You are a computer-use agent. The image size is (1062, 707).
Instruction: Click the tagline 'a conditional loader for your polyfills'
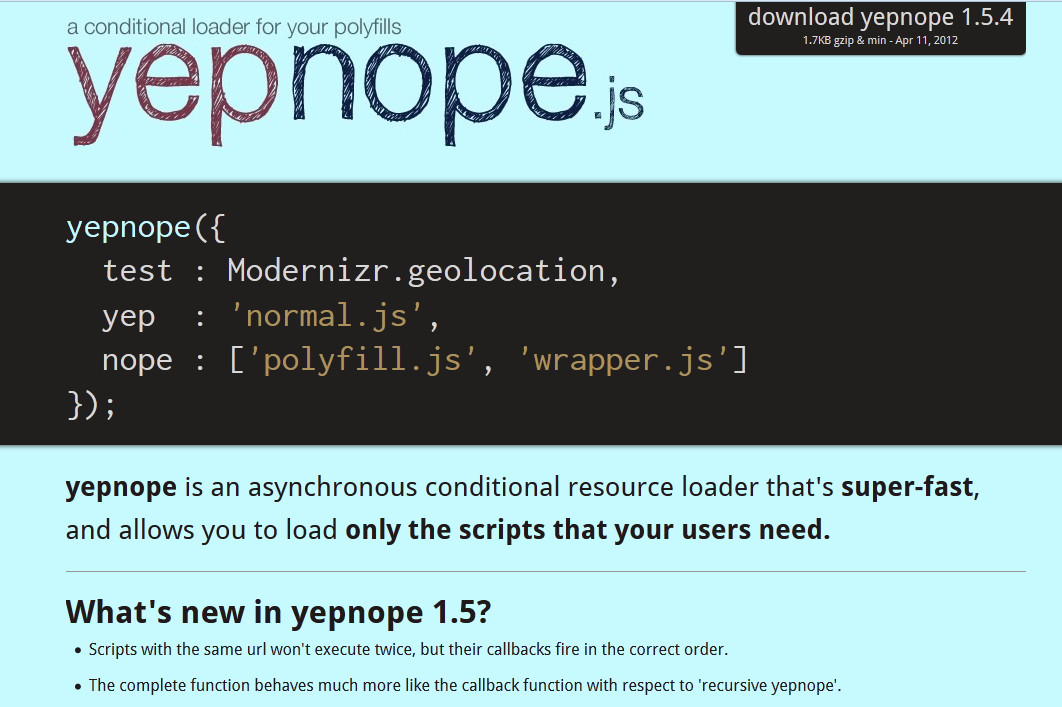[234, 27]
